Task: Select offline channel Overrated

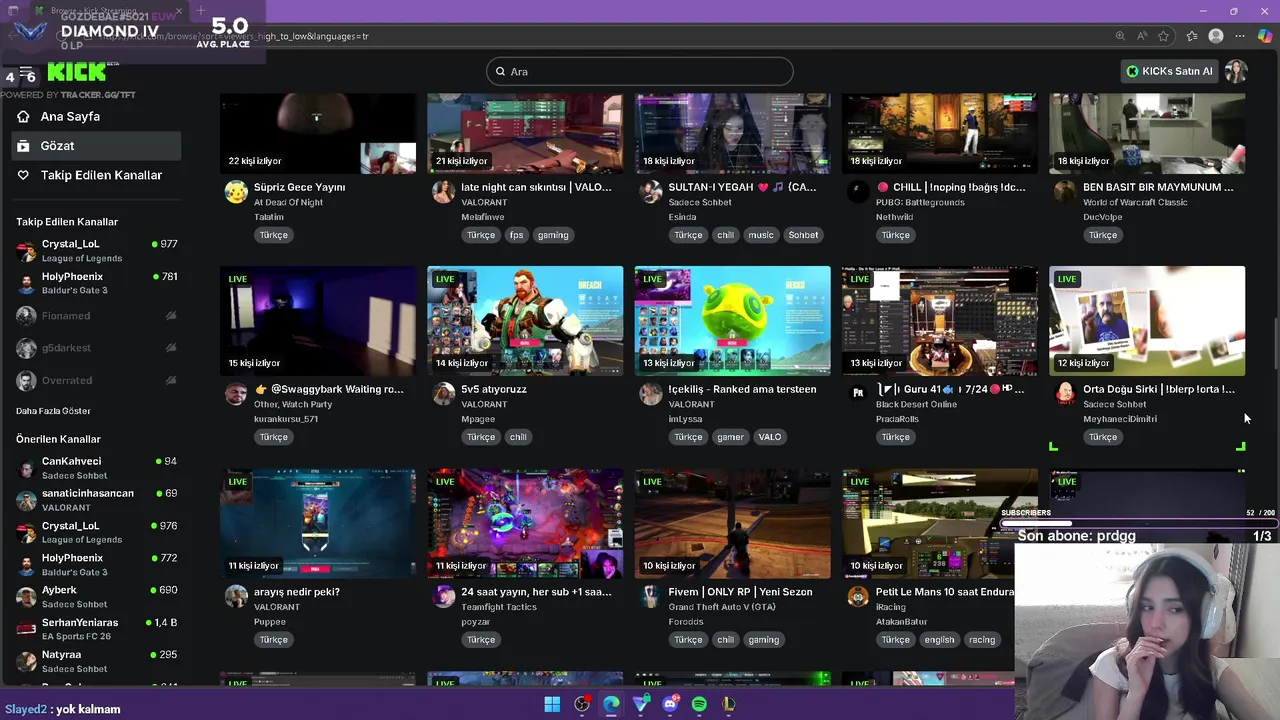Action: pyautogui.click(x=96, y=380)
